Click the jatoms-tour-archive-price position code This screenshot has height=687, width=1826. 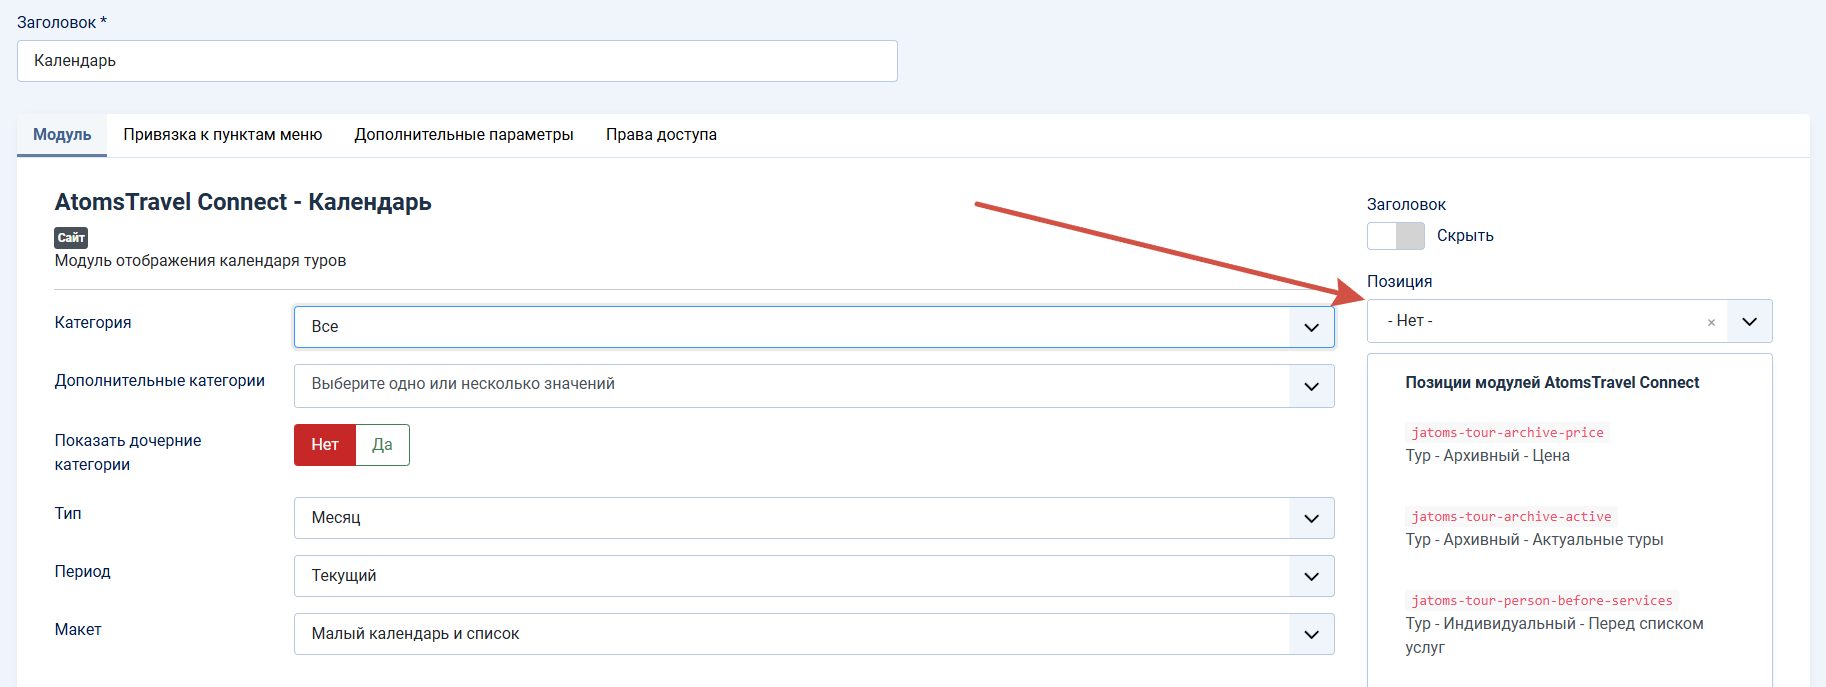pyautogui.click(x=1507, y=433)
